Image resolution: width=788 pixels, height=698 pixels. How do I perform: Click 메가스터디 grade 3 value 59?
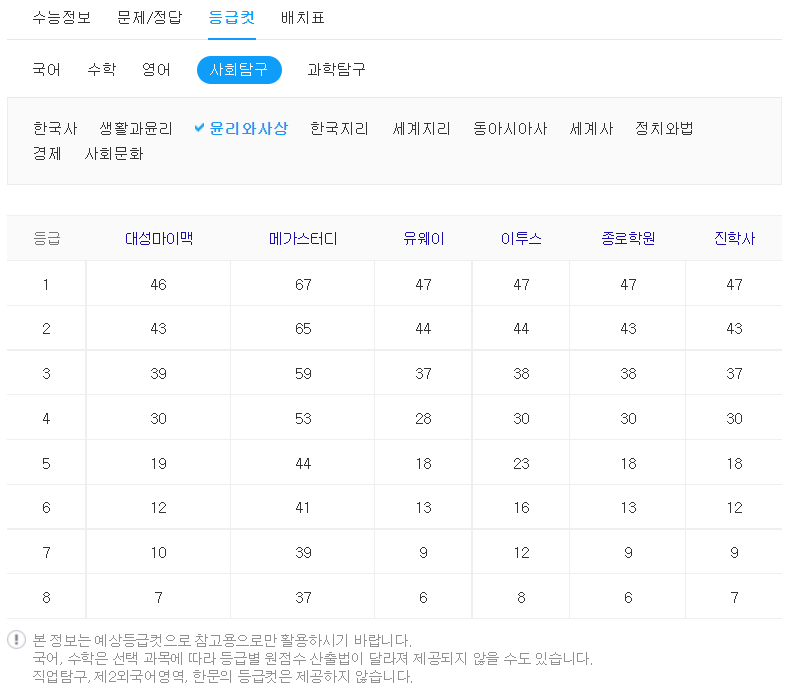303,373
